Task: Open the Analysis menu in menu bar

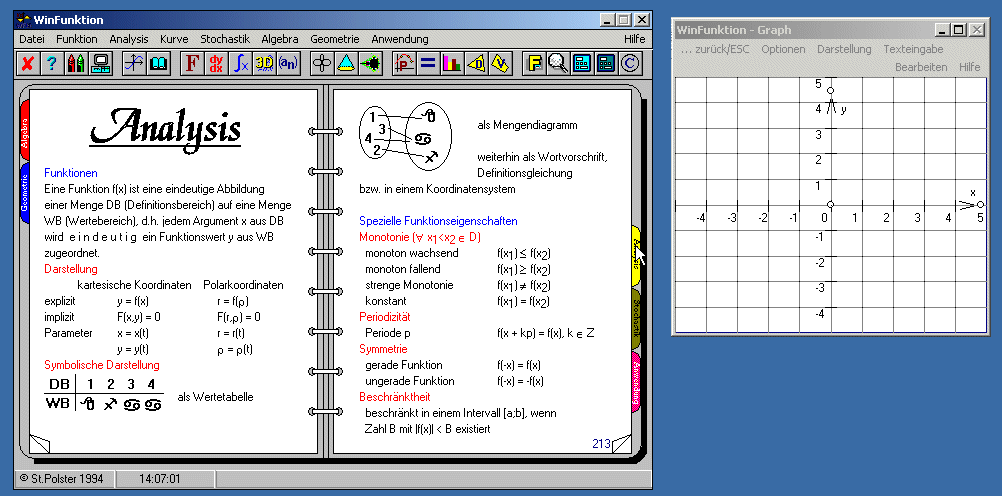Action: click(x=128, y=39)
